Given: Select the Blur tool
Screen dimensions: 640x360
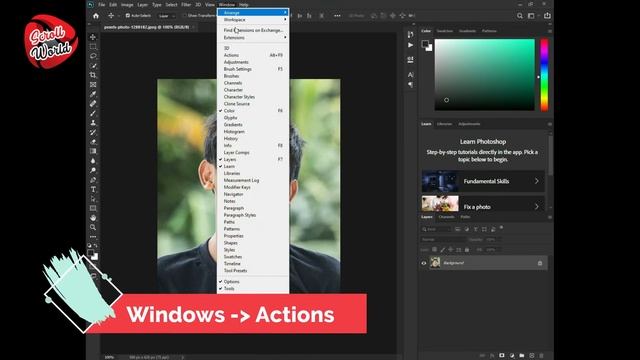Looking at the screenshot, I should (93, 161).
